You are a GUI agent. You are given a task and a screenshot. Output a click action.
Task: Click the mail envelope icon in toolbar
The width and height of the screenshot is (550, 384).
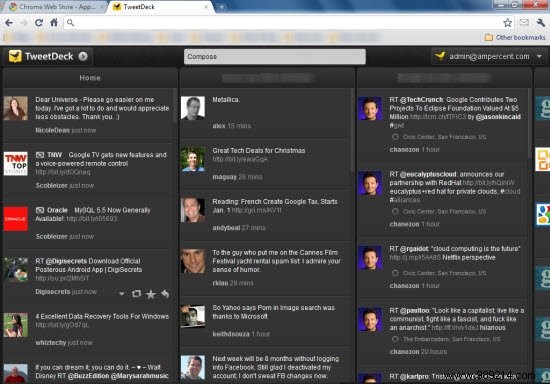click(524, 22)
